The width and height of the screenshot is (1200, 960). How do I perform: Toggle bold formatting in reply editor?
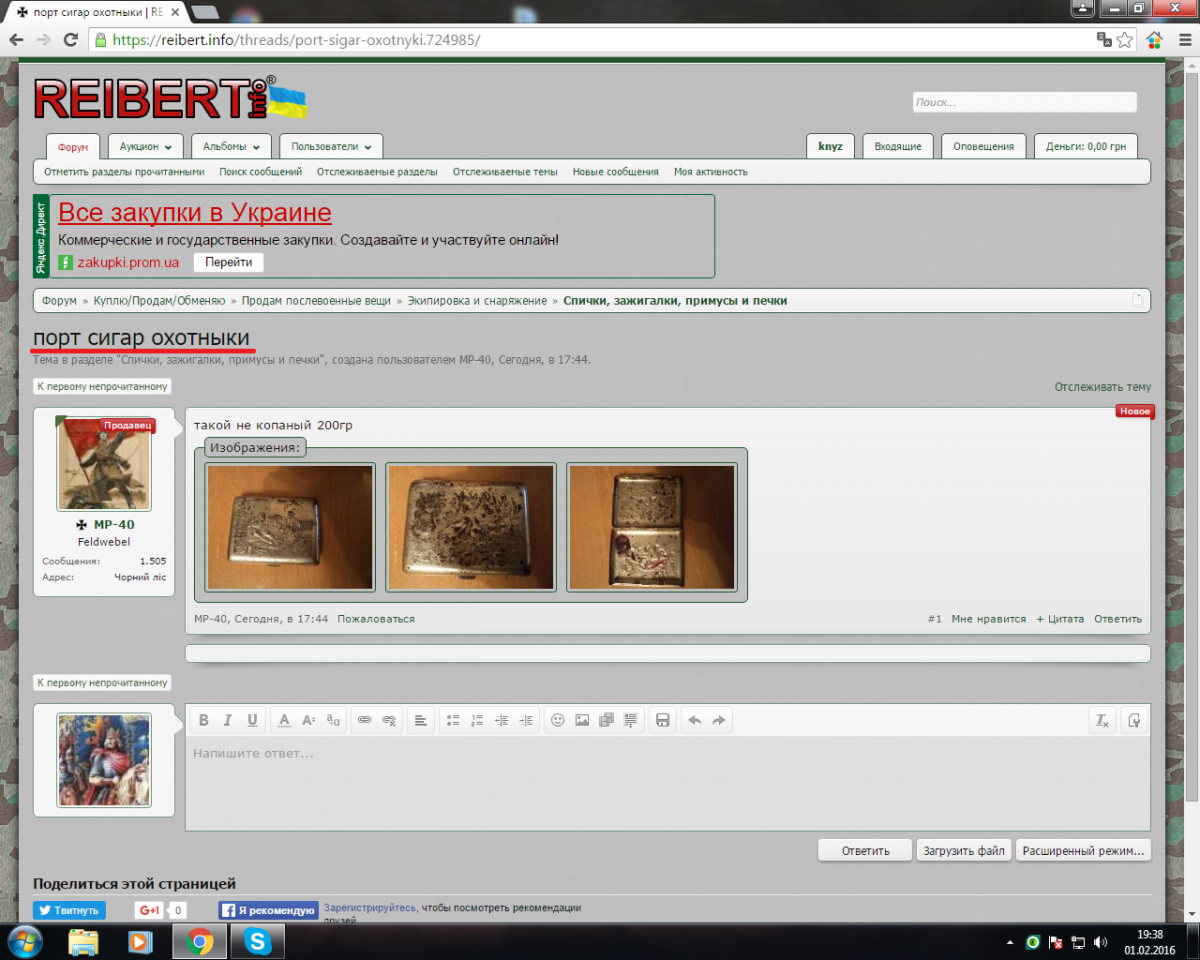(x=204, y=720)
